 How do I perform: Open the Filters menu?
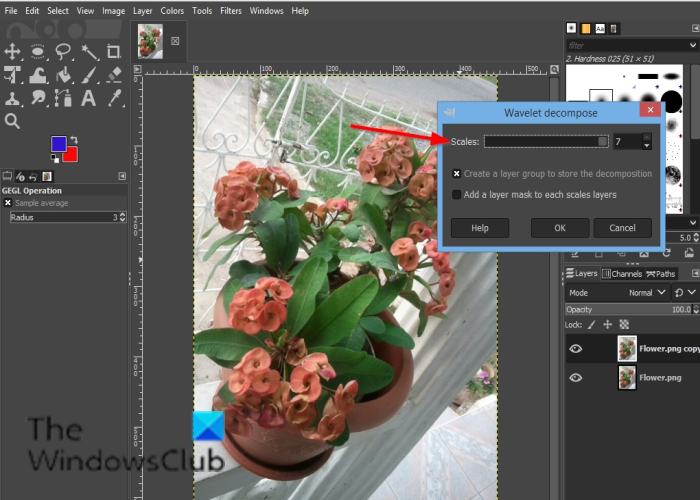click(x=230, y=11)
